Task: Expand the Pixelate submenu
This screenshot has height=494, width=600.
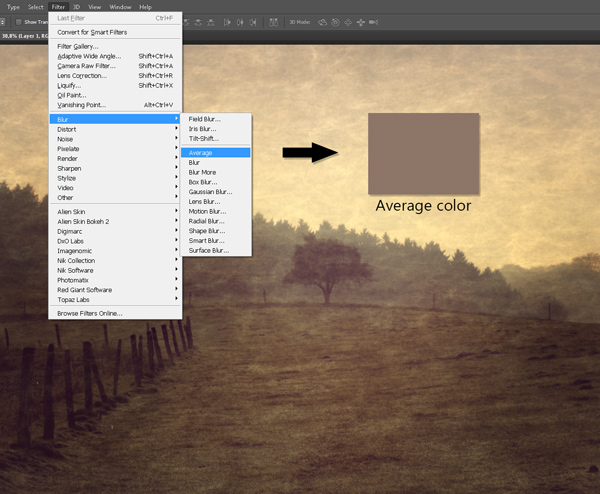Action: (x=115, y=149)
